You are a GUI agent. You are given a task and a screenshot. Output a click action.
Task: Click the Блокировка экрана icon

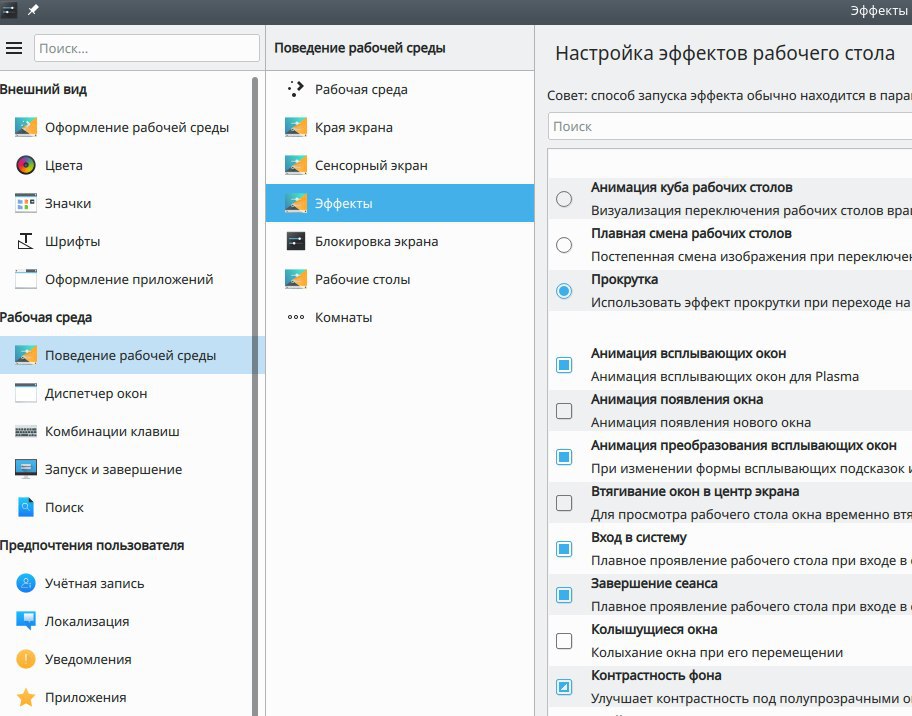click(295, 241)
